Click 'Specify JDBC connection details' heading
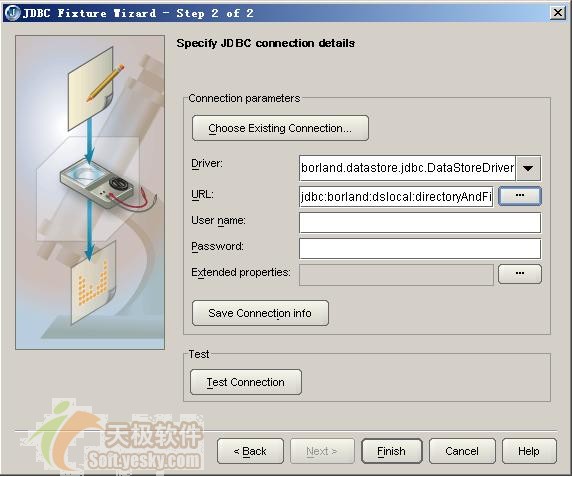Image resolution: width=572 pixels, height=477 pixels. tap(266, 43)
